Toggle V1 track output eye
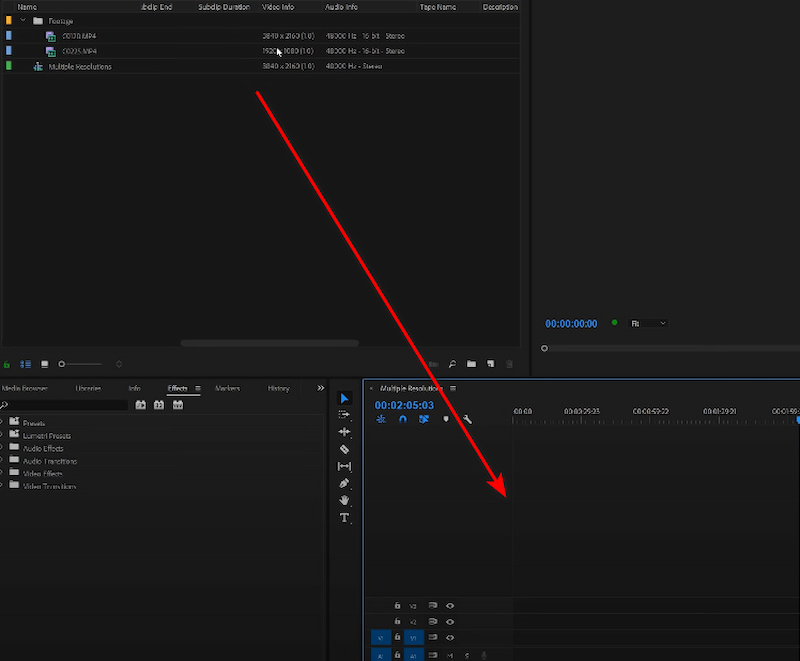 450,638
